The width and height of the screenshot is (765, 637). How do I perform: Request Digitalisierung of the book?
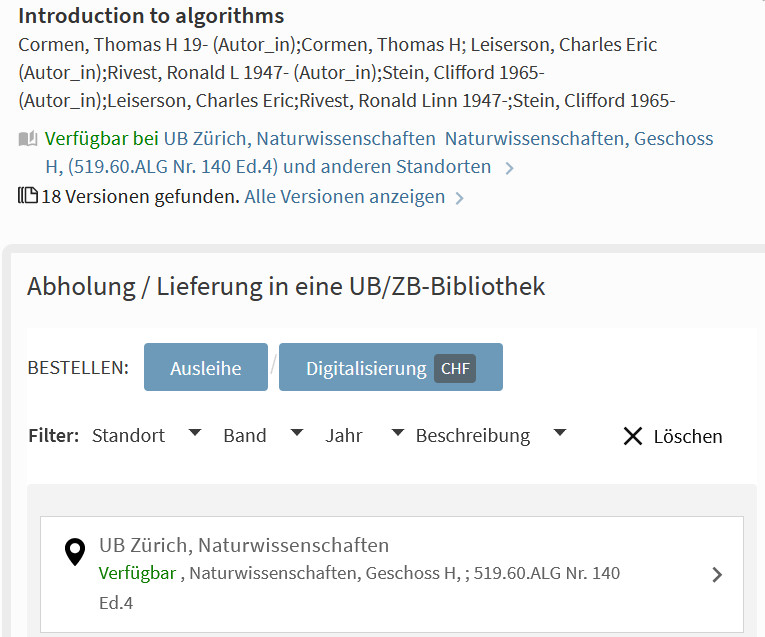[x=367, y=368]
